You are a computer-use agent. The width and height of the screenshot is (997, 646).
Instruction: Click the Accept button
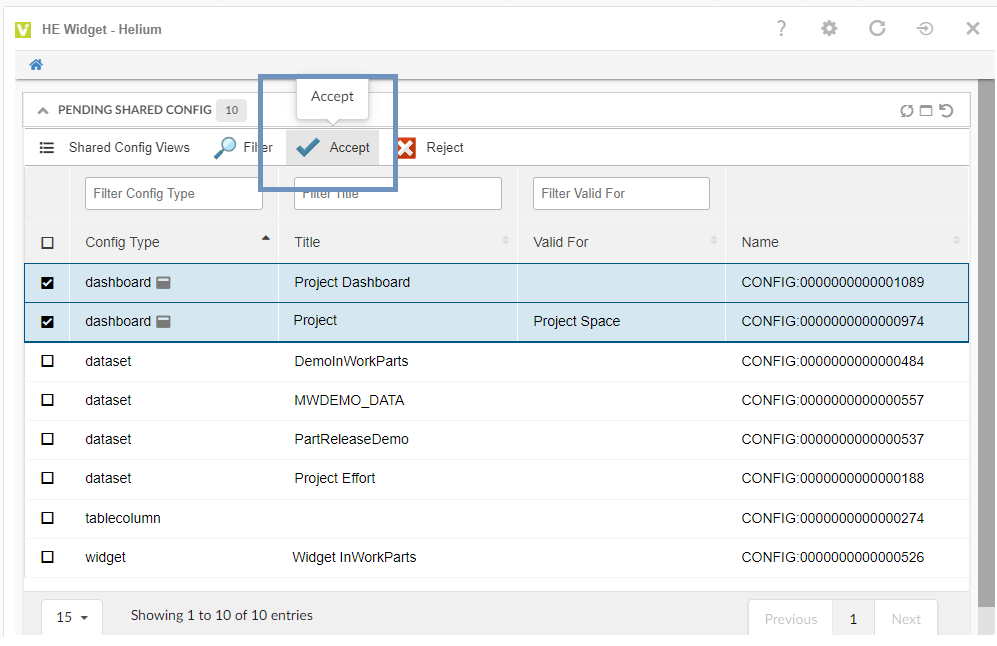tap(334, 148)
